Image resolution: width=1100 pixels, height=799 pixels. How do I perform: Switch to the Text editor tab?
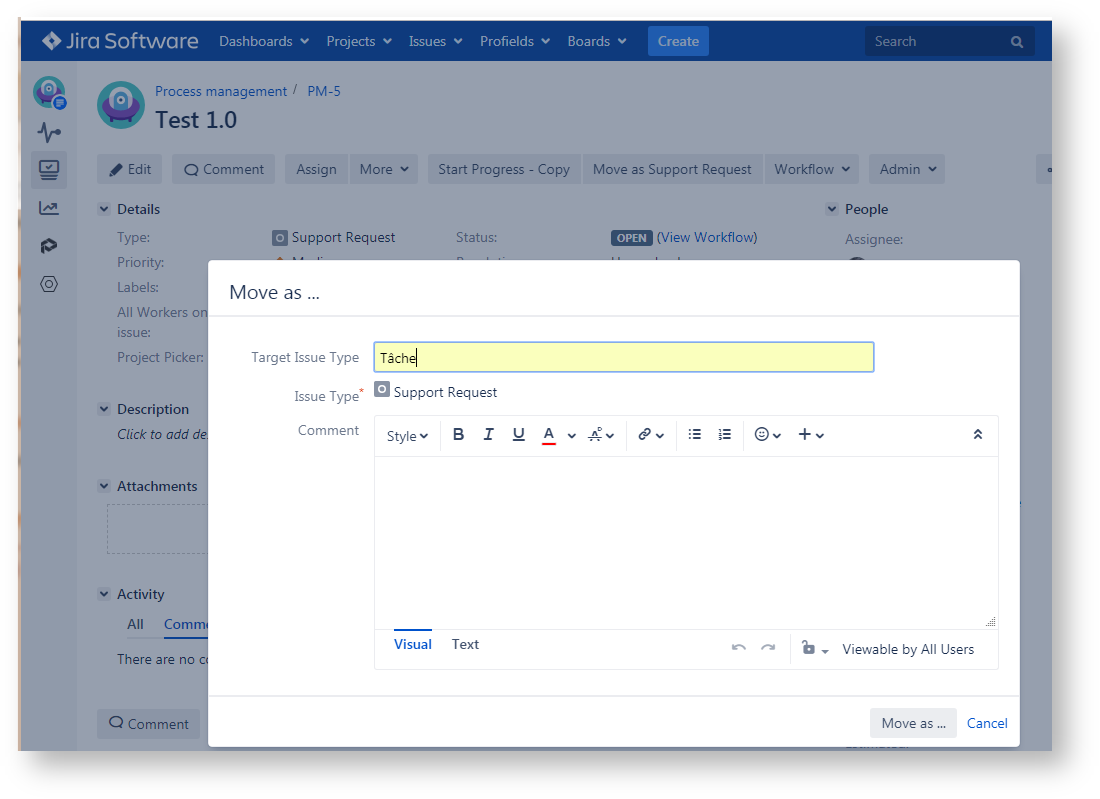tap(465, 645)
